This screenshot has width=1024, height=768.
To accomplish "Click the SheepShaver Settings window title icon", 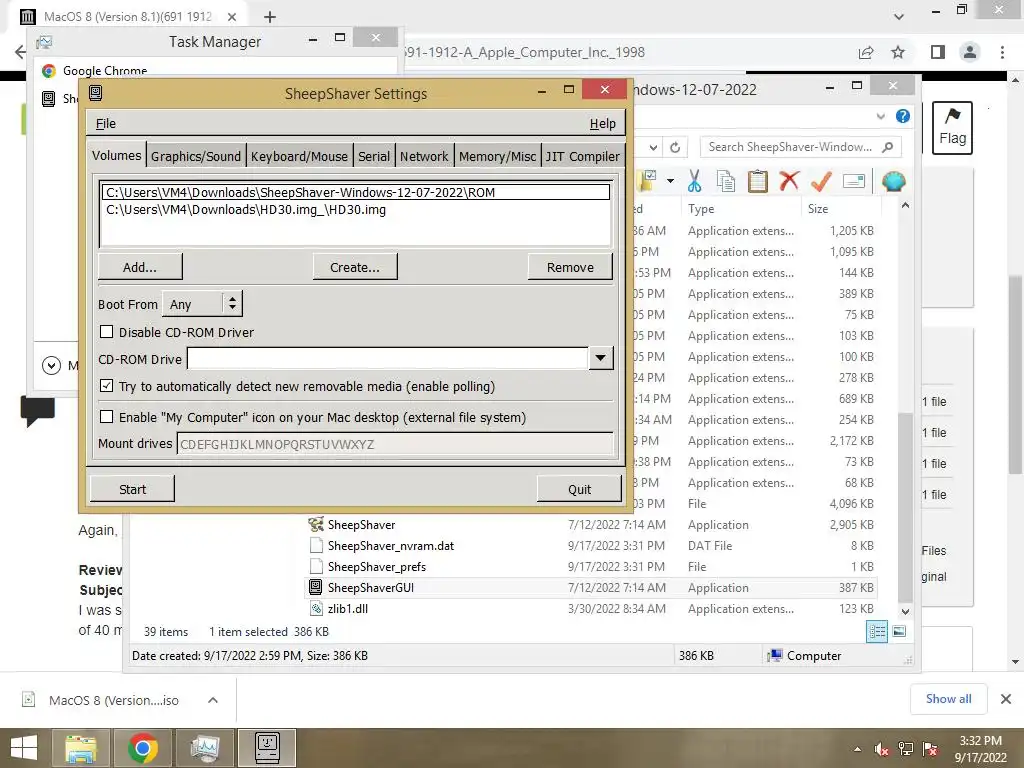I will click(95, 93).
